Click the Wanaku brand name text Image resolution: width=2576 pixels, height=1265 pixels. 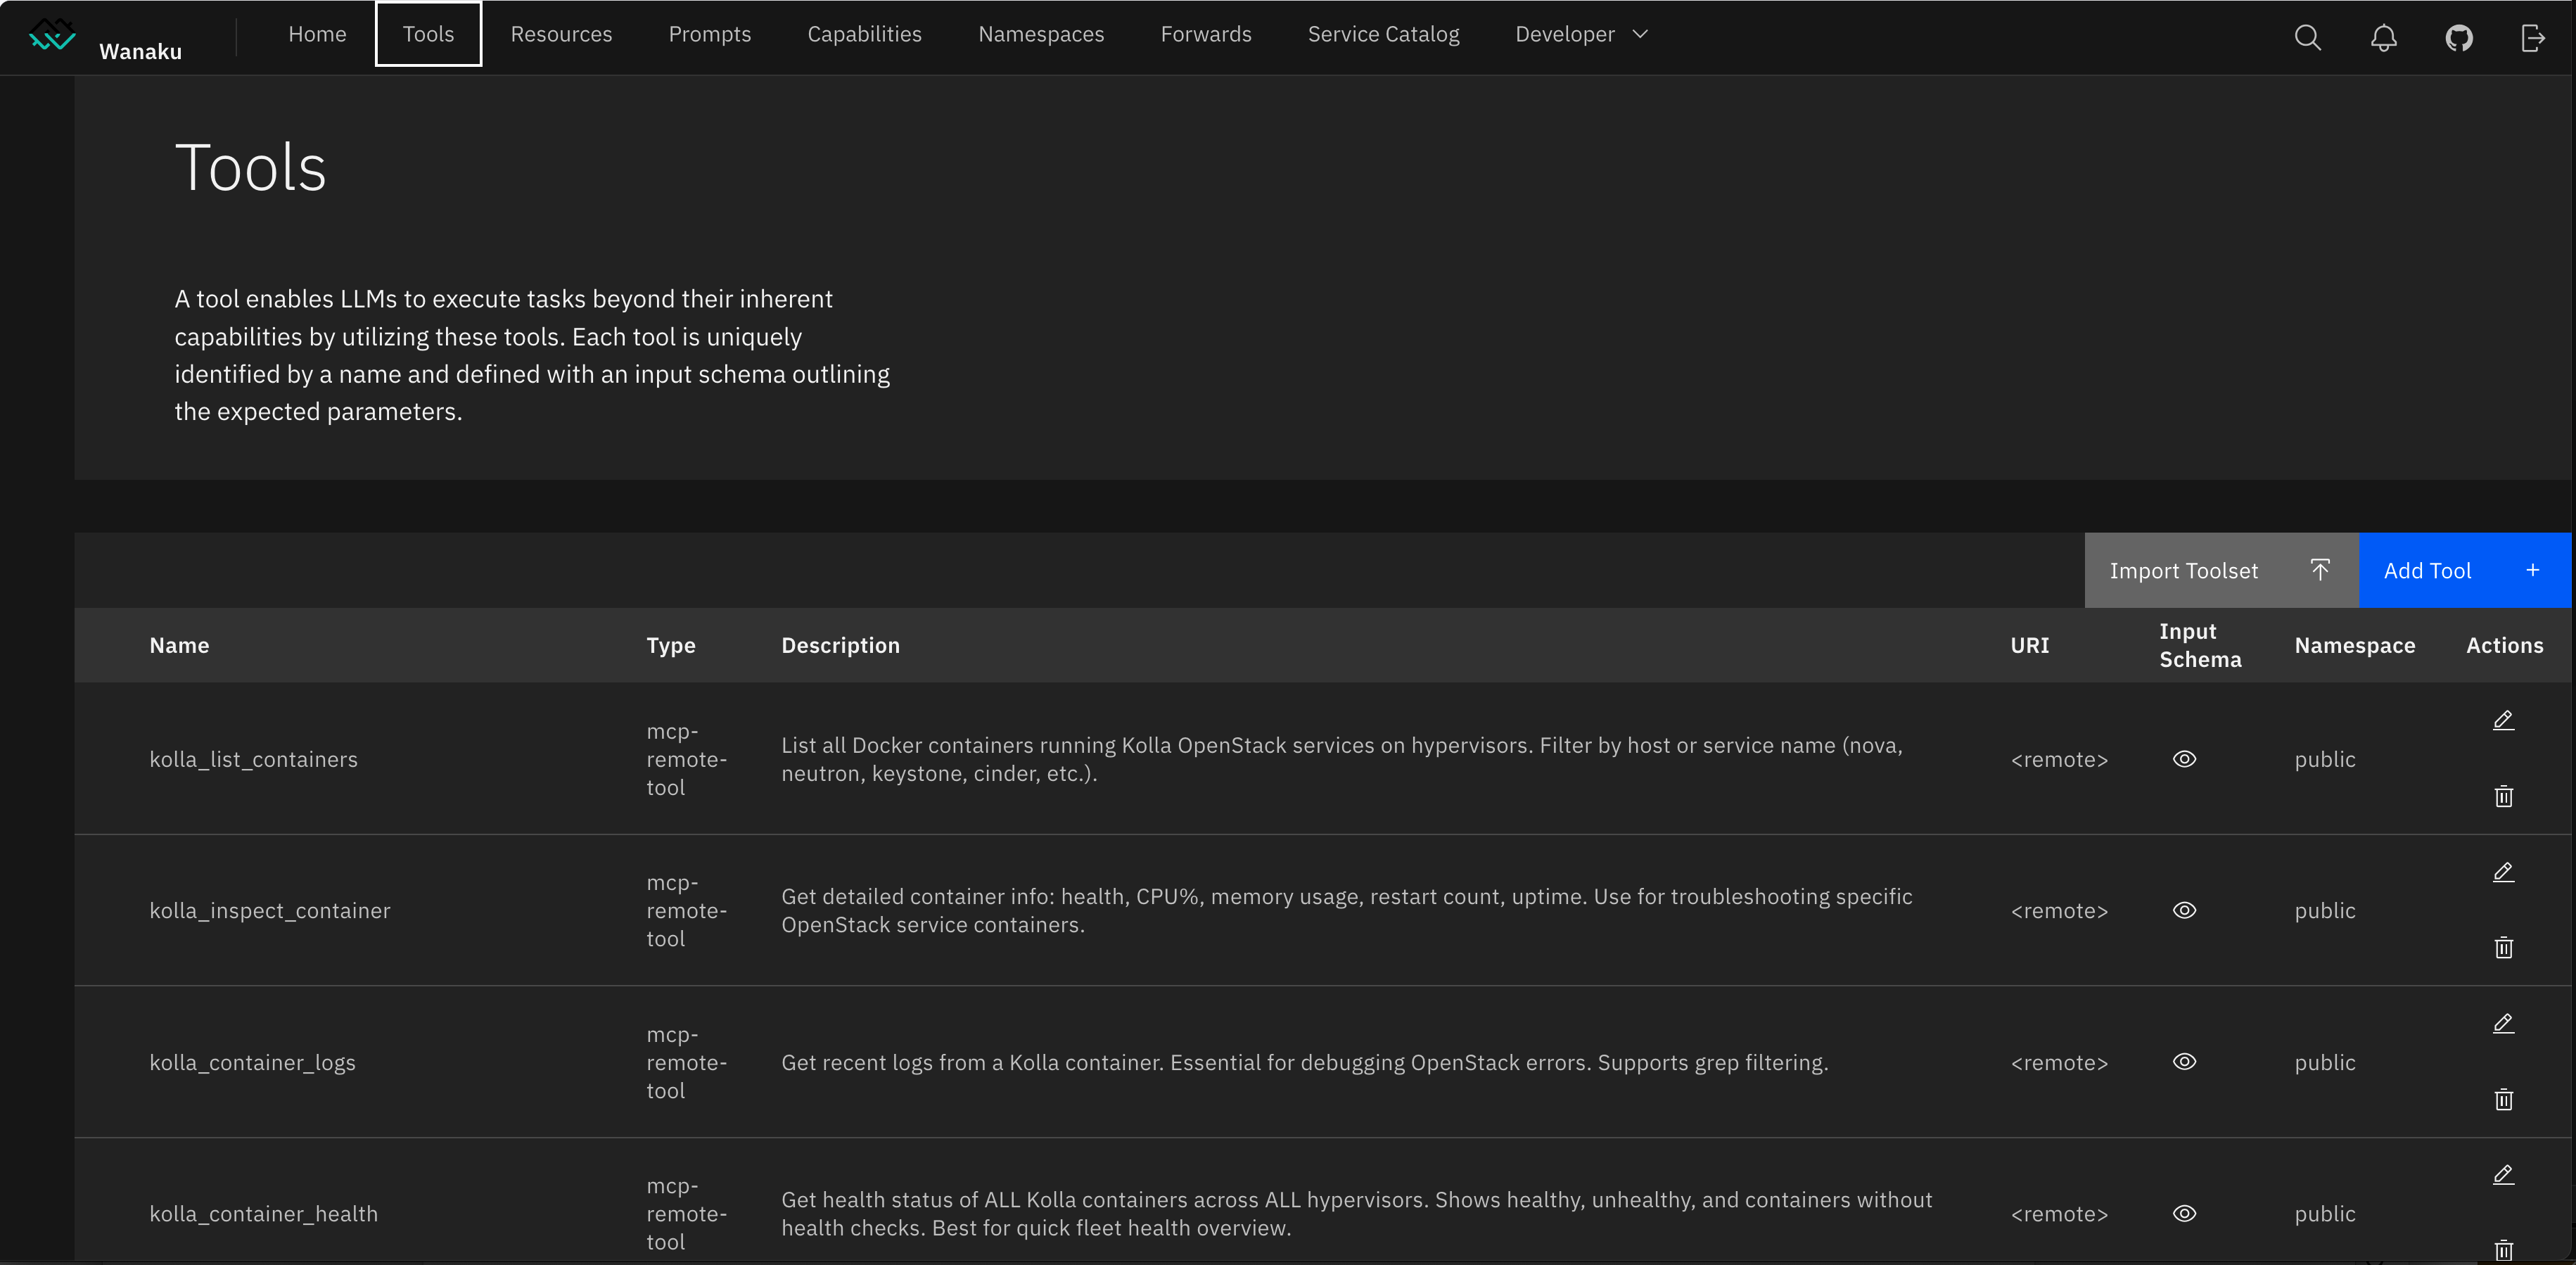tap(140, 51)
